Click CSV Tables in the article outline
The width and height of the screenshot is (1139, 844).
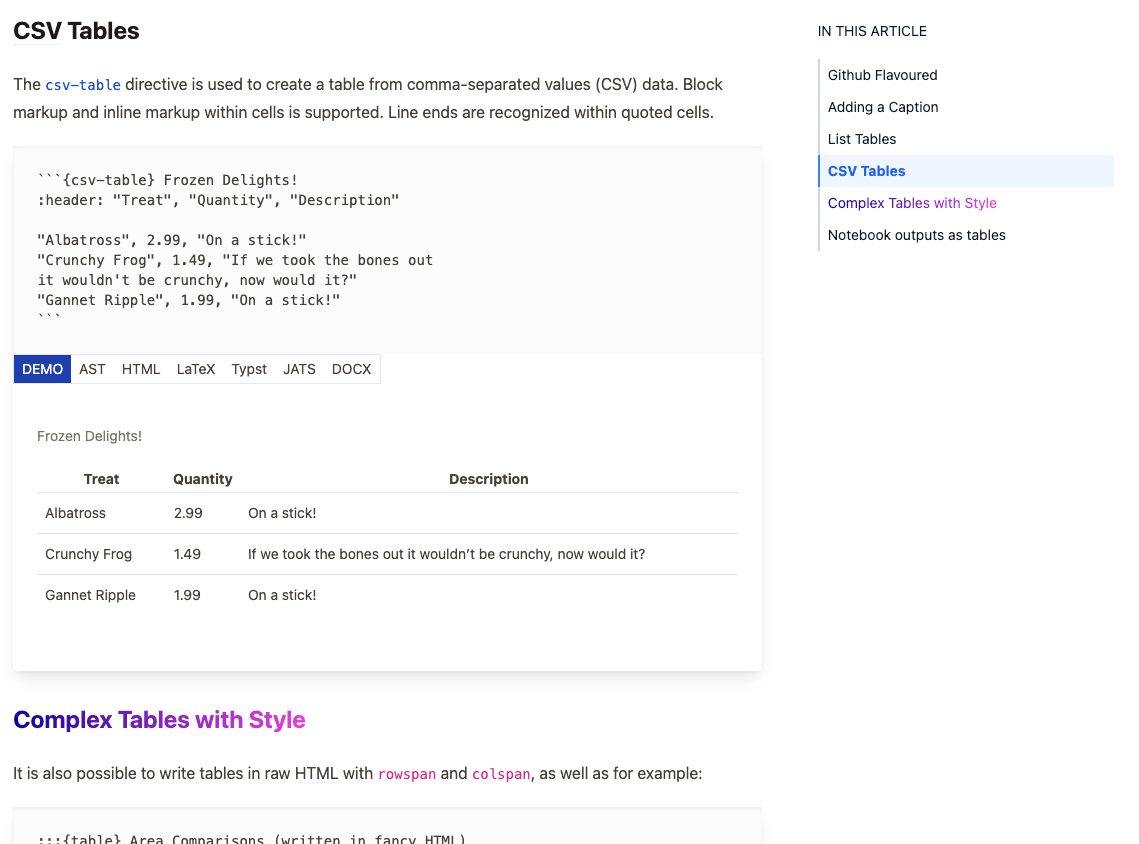pyautogui.click(x=866, y=171)
